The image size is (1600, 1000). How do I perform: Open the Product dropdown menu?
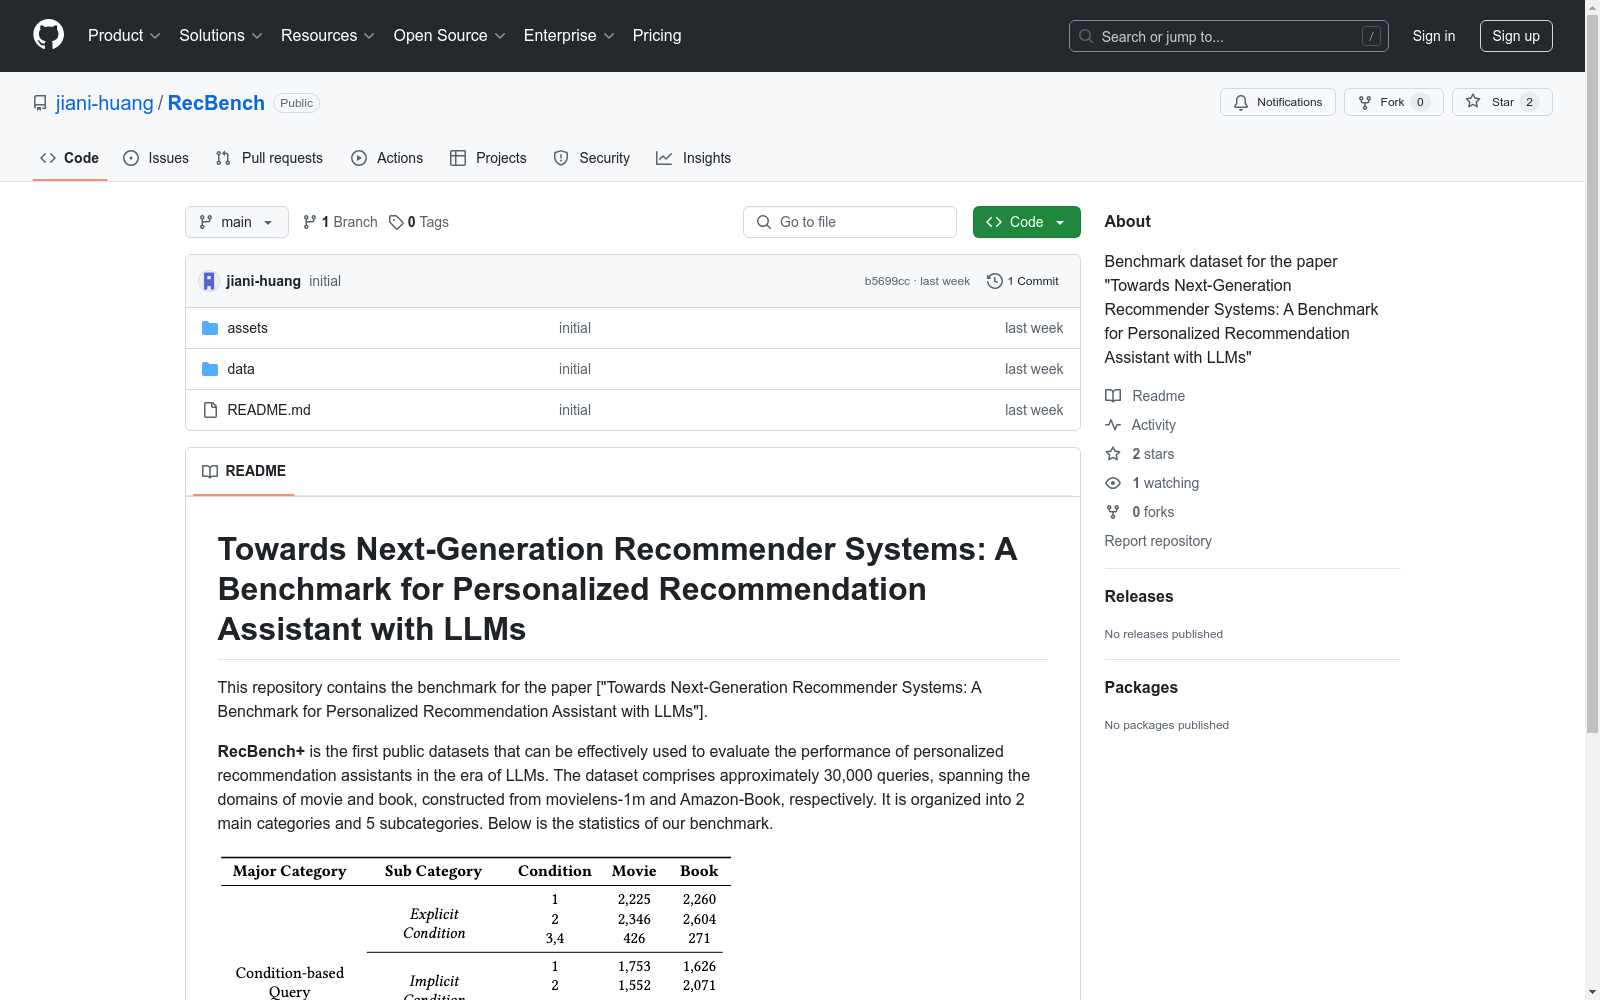[124, 36]
